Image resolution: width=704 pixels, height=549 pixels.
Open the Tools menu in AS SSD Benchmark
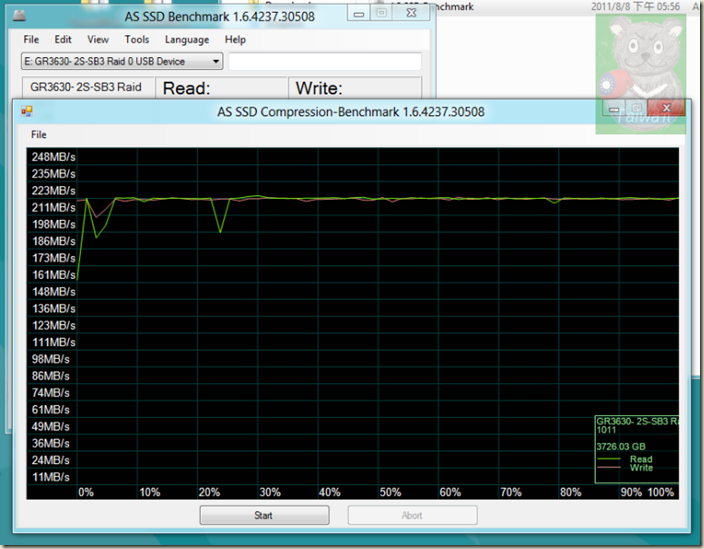pos(137,40)
